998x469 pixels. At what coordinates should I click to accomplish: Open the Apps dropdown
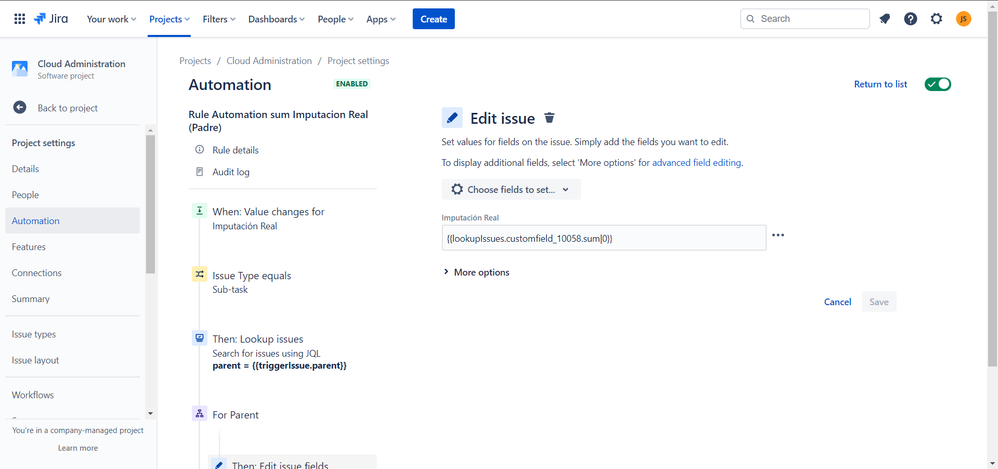[381, 19]
